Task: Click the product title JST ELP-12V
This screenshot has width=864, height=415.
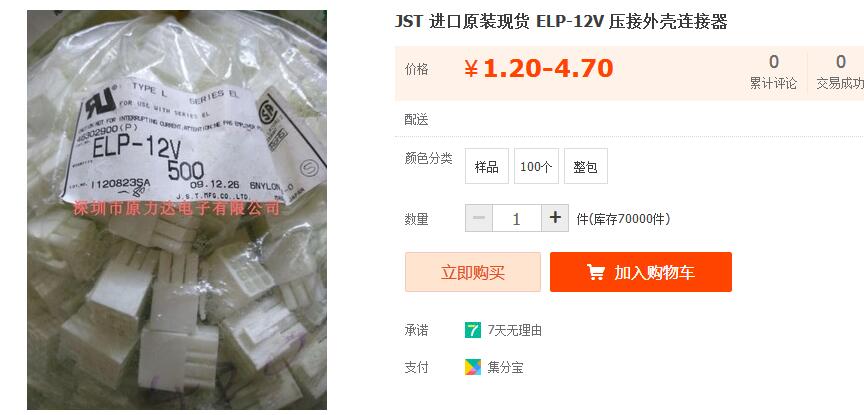Action: click(561, 21)
